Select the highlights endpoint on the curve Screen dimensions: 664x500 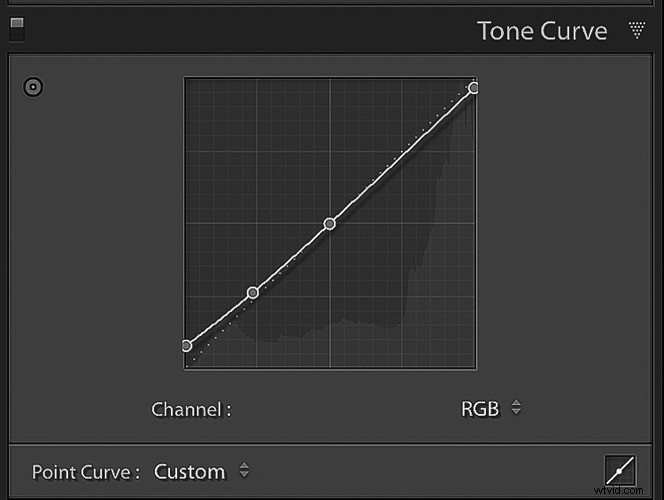(474, 88)
